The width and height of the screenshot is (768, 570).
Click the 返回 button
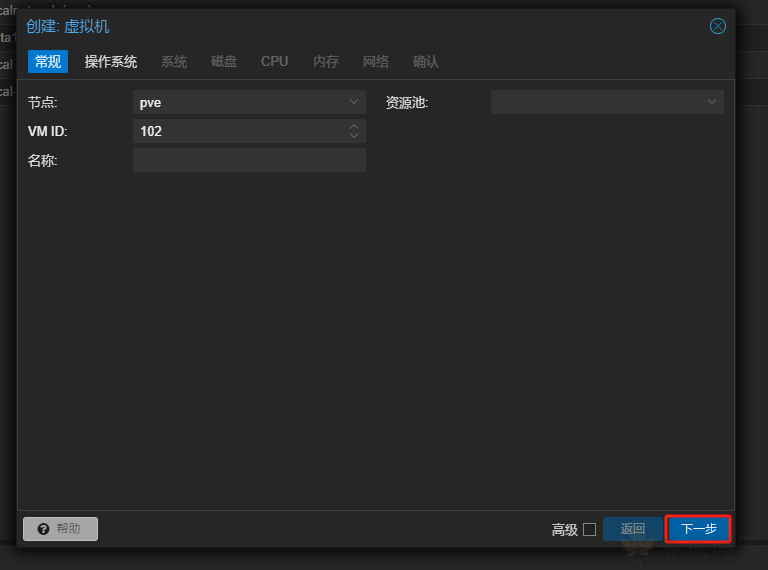pos(632,529)
